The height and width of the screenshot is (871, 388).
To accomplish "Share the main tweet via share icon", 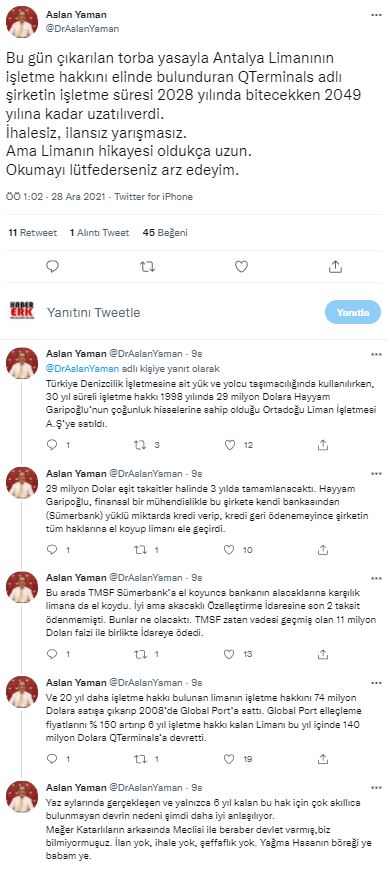I will click(335, 267).
